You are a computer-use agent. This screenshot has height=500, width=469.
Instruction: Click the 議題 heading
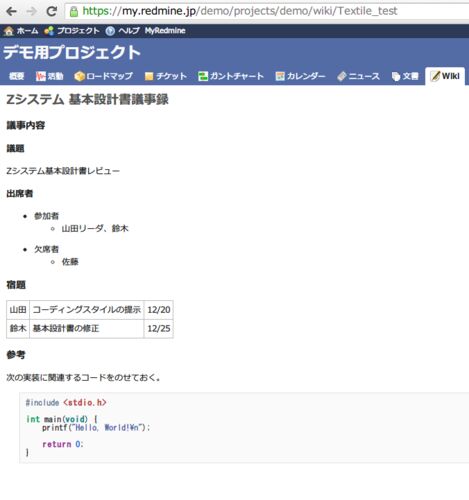(x=15, y=148)
